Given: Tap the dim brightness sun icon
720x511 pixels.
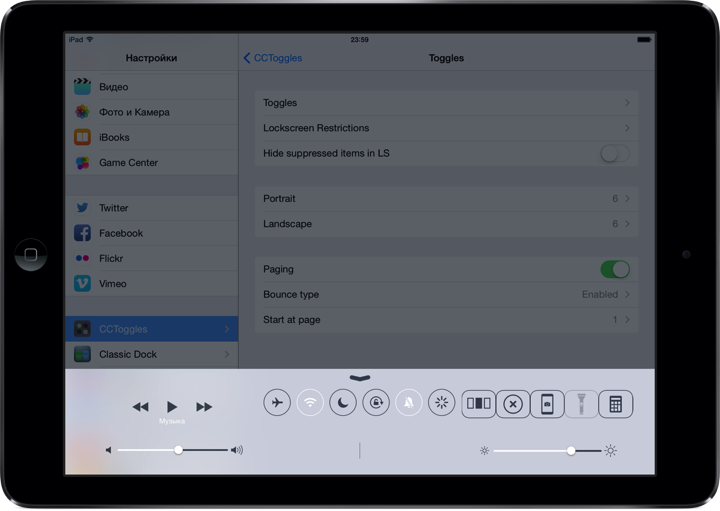Looking at the screenshot, I should pos(484,451).
